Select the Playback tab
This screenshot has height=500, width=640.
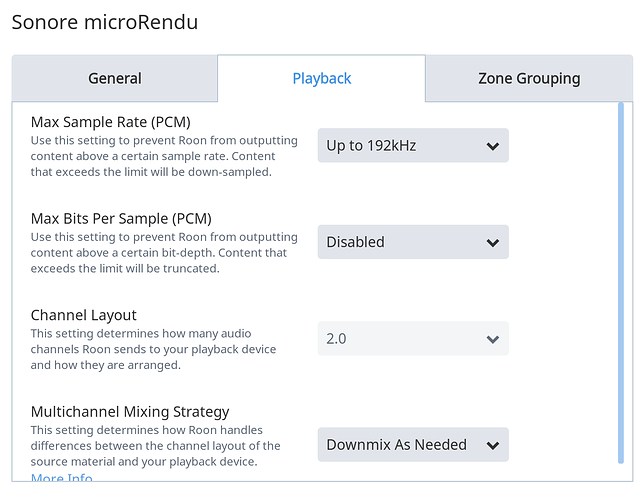pyautogui.click(x=322, y=78)
